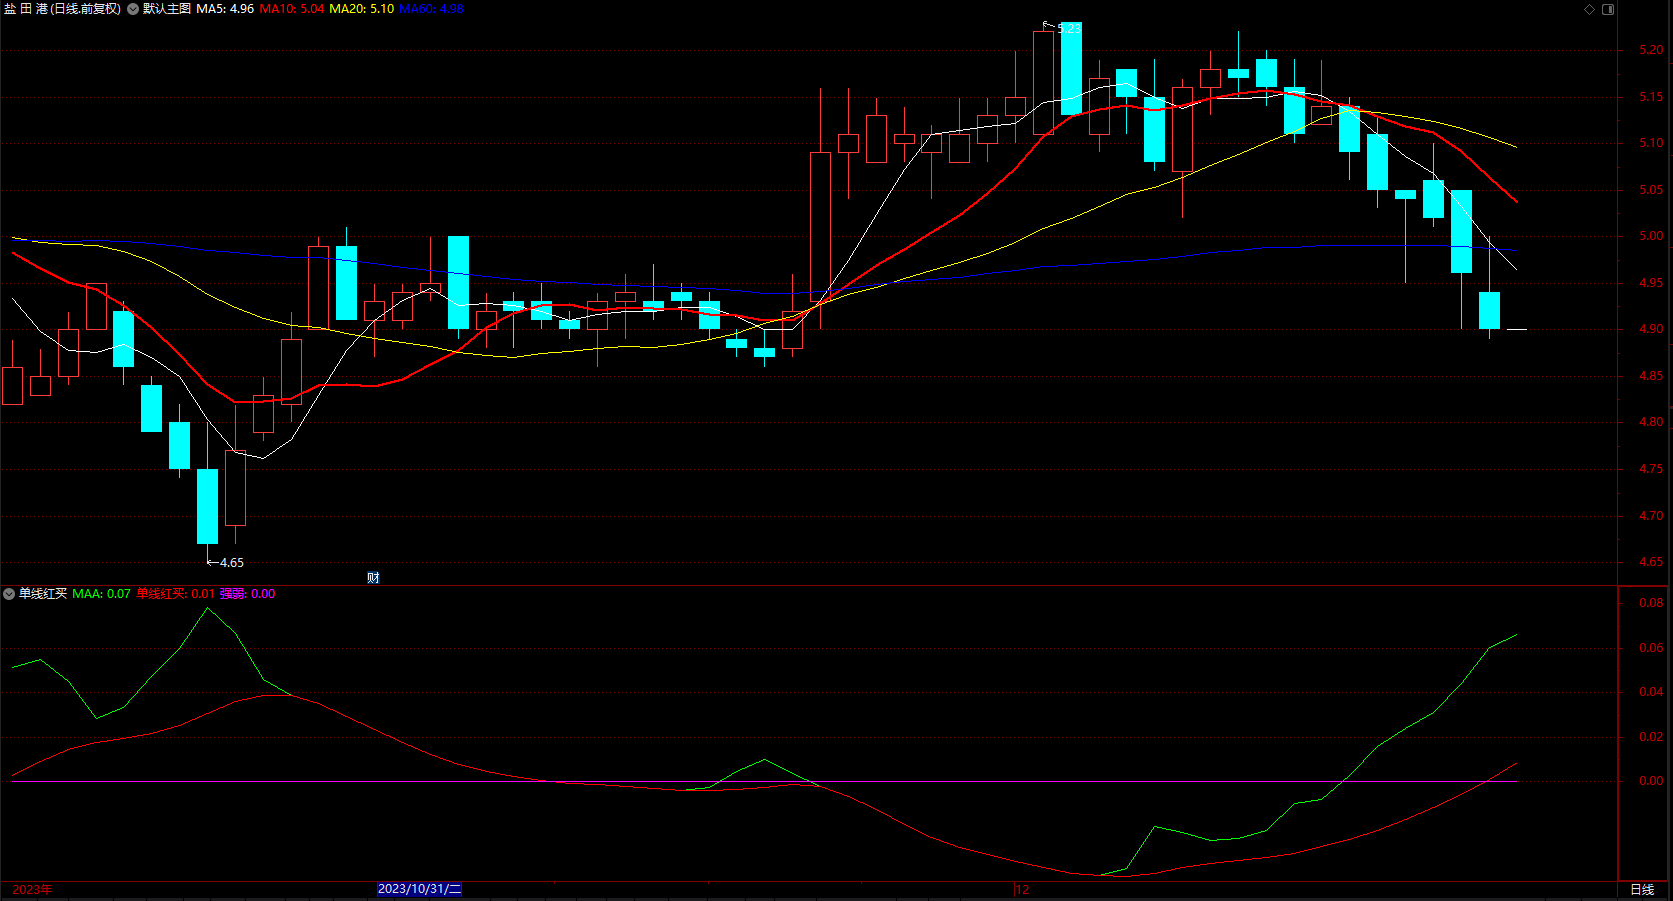Click the 5.23 high price marker
This screenshot has width=1673, height=901.
click(1069, 29)
